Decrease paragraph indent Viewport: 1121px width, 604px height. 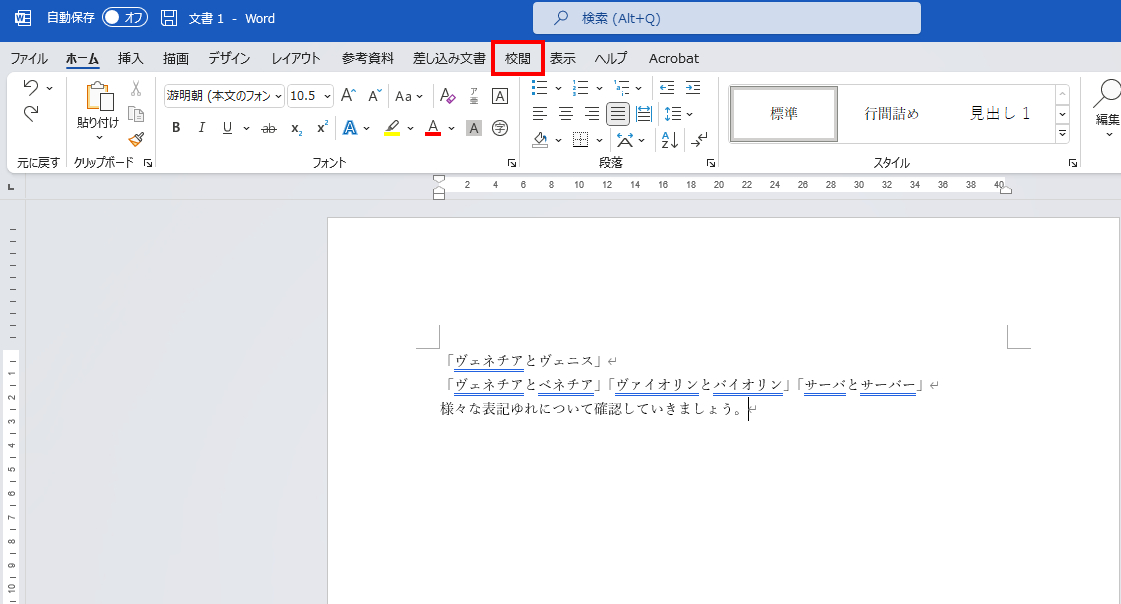tap(667, 88)
